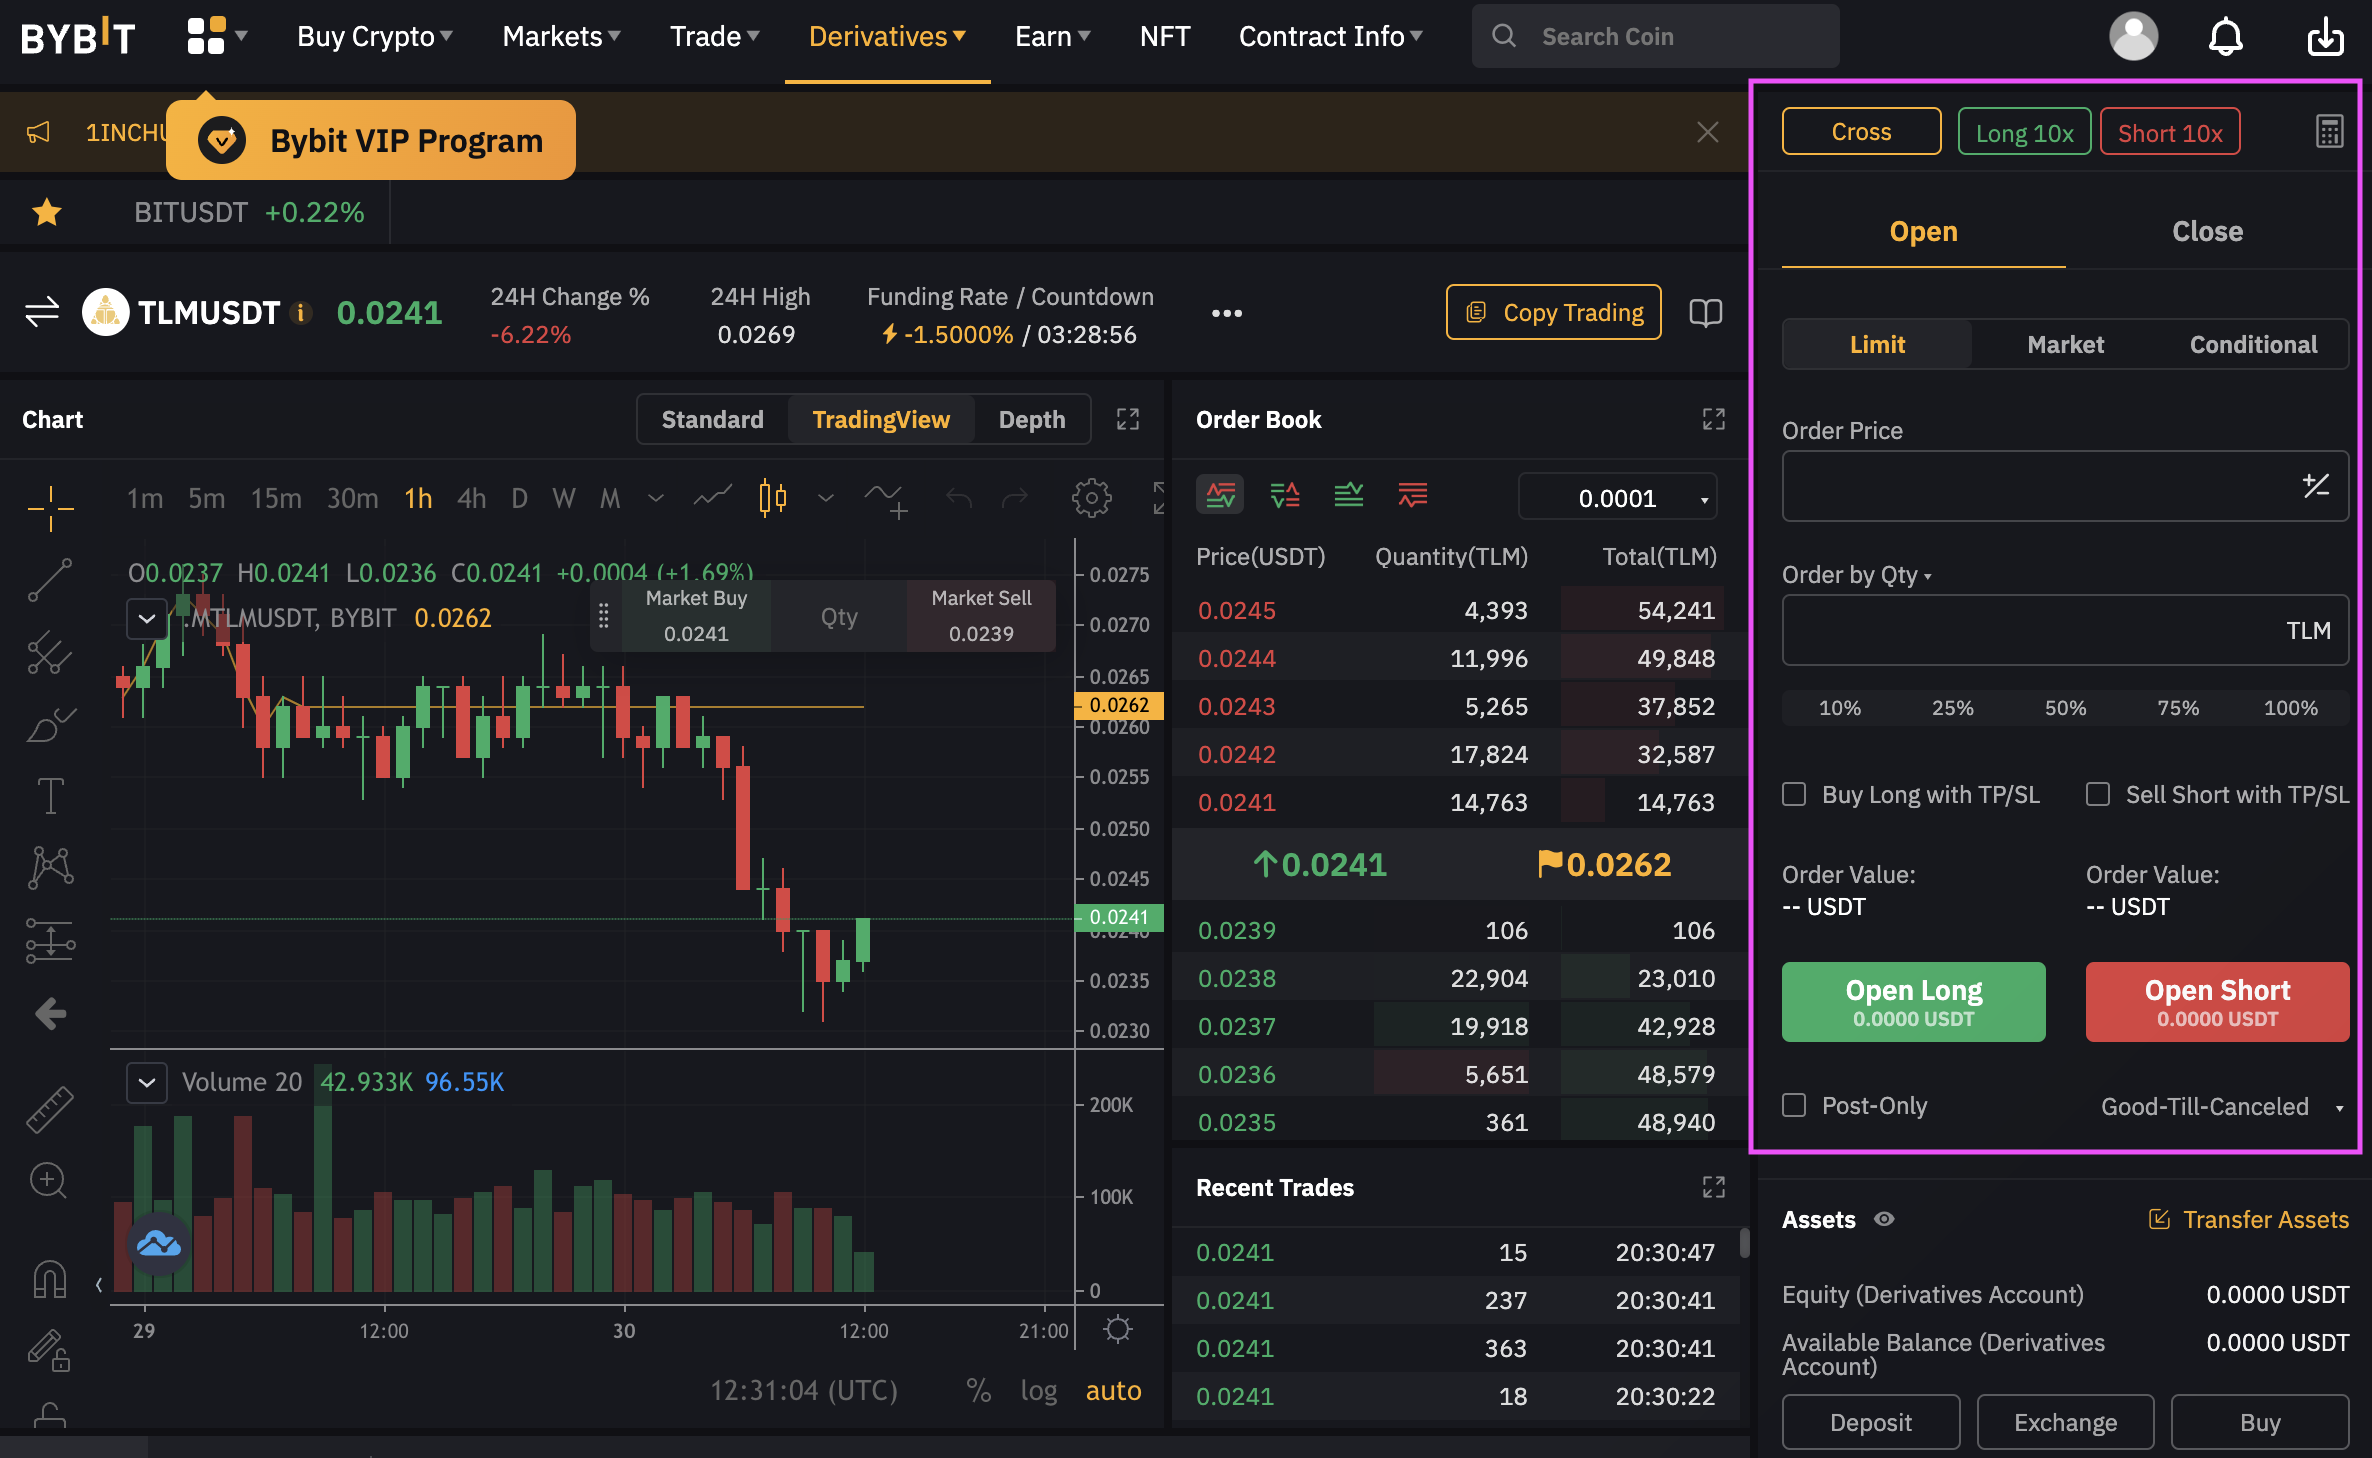Expand more timeframe options chevron
The width and height of the screenshot is (2372, 1458).
coord(656,498)
